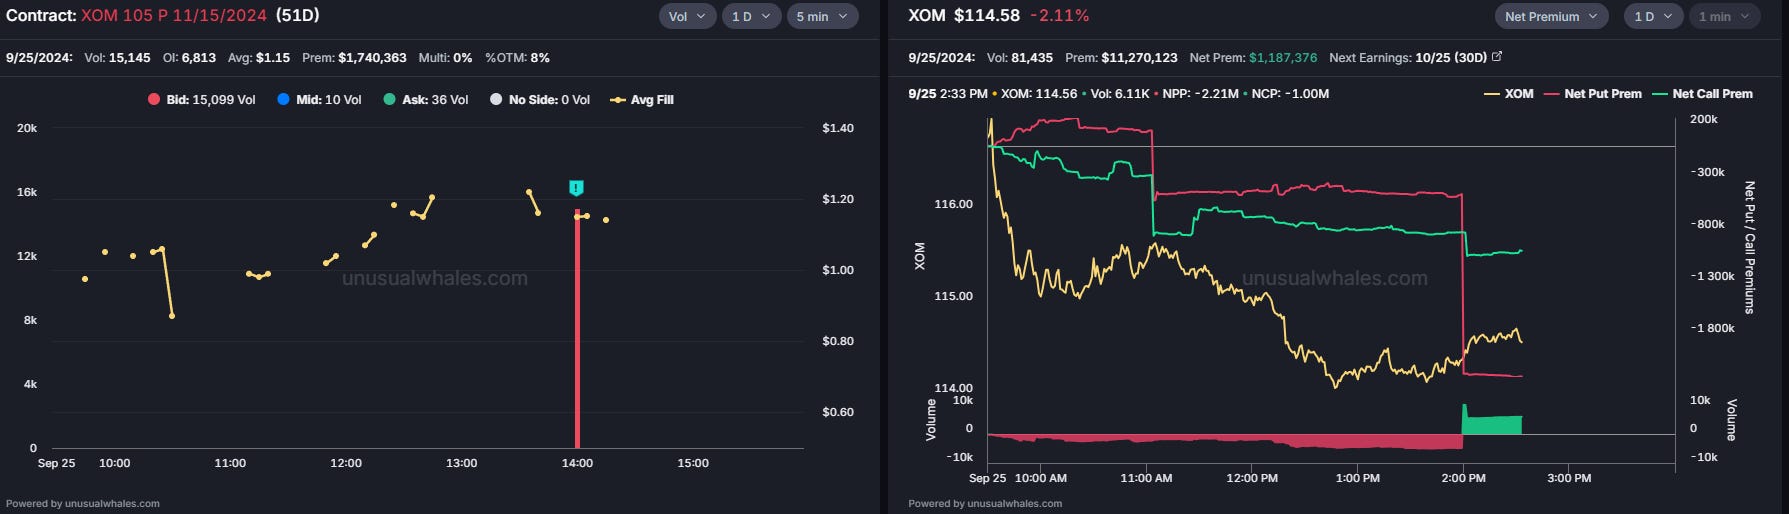Click the 9/25 2:33 PM timestamp
Viewport: 1789px width, 514px height.
(948, 94)
